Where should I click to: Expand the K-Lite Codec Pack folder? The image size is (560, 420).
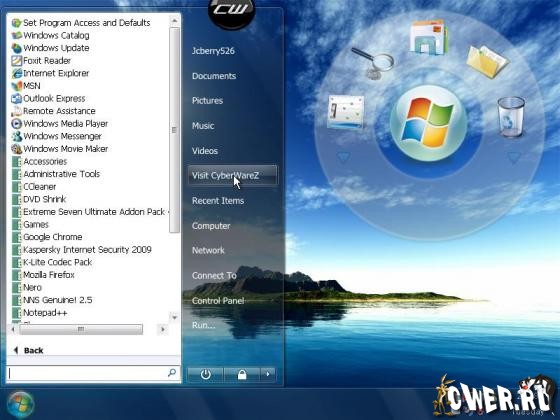(x=52, y=262)
